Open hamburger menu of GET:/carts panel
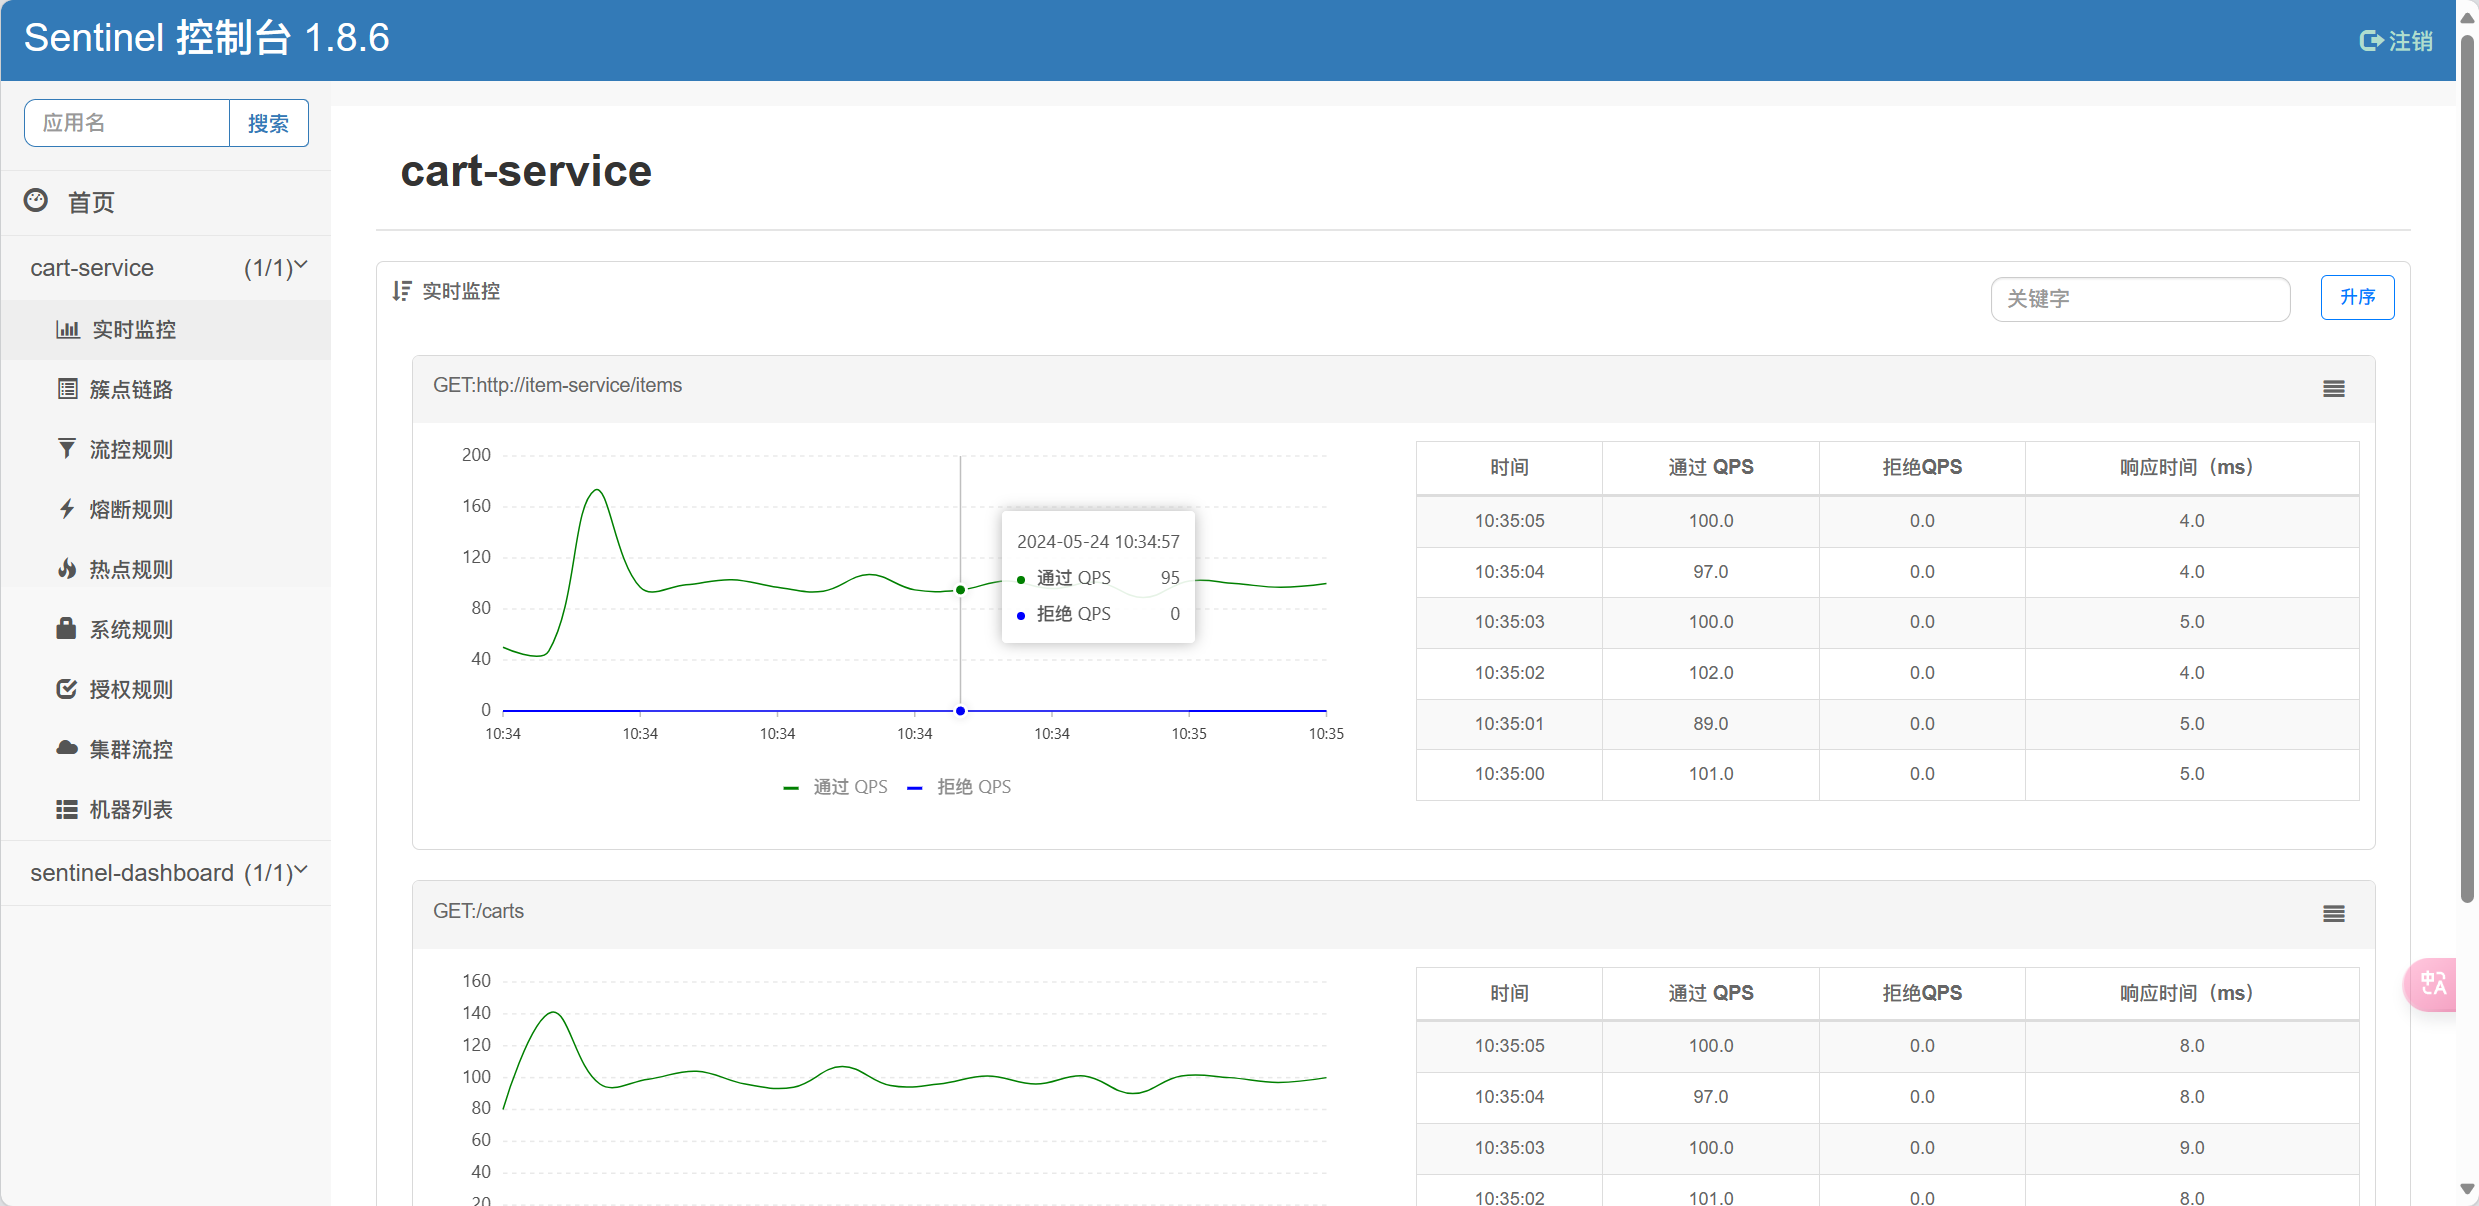 click(x=2333, y=914)
